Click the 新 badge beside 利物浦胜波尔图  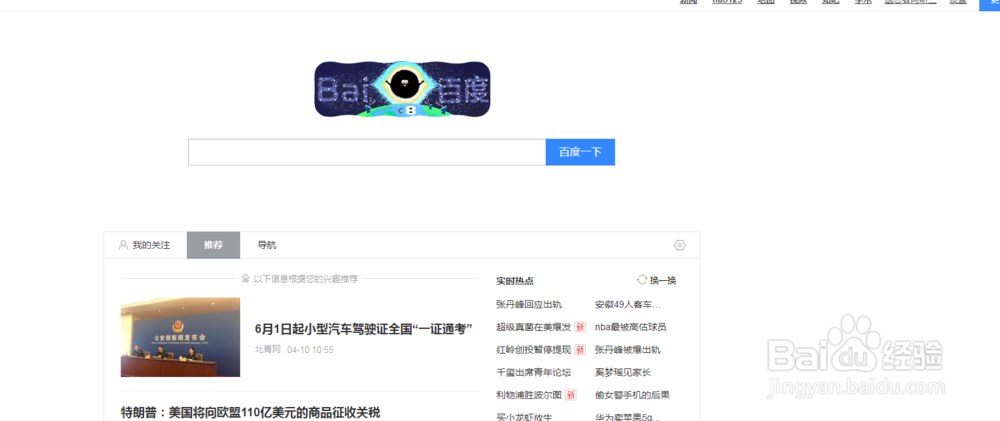pos(571,395)
